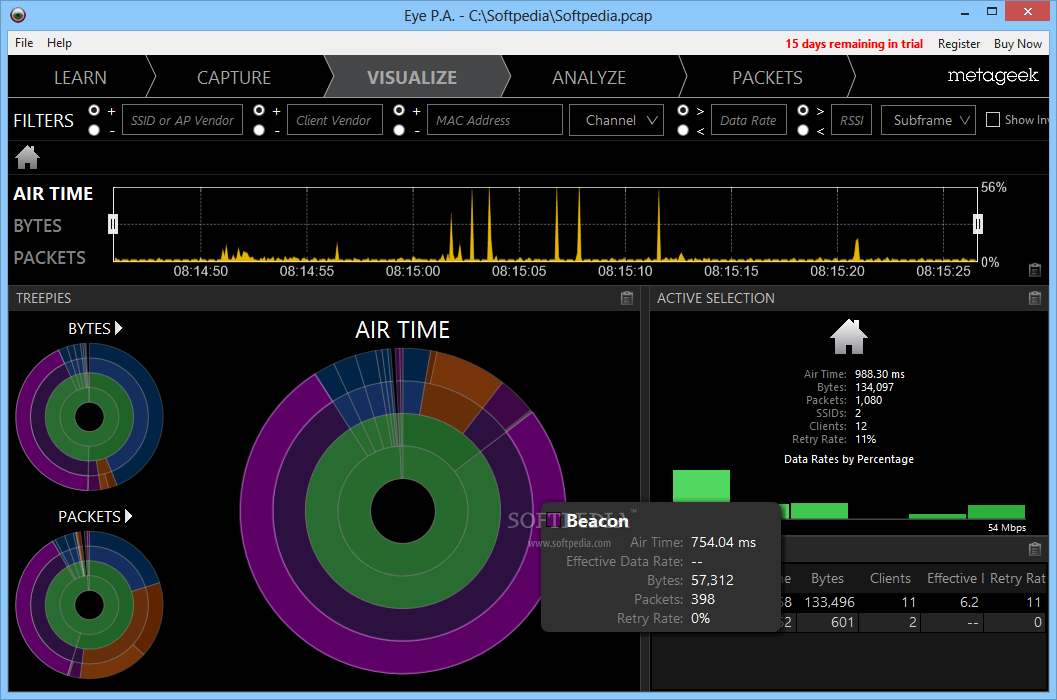Click the 54 Mbps data rate bar
The height and width of the screenshot is (700, 1057).
pos(996,512)
